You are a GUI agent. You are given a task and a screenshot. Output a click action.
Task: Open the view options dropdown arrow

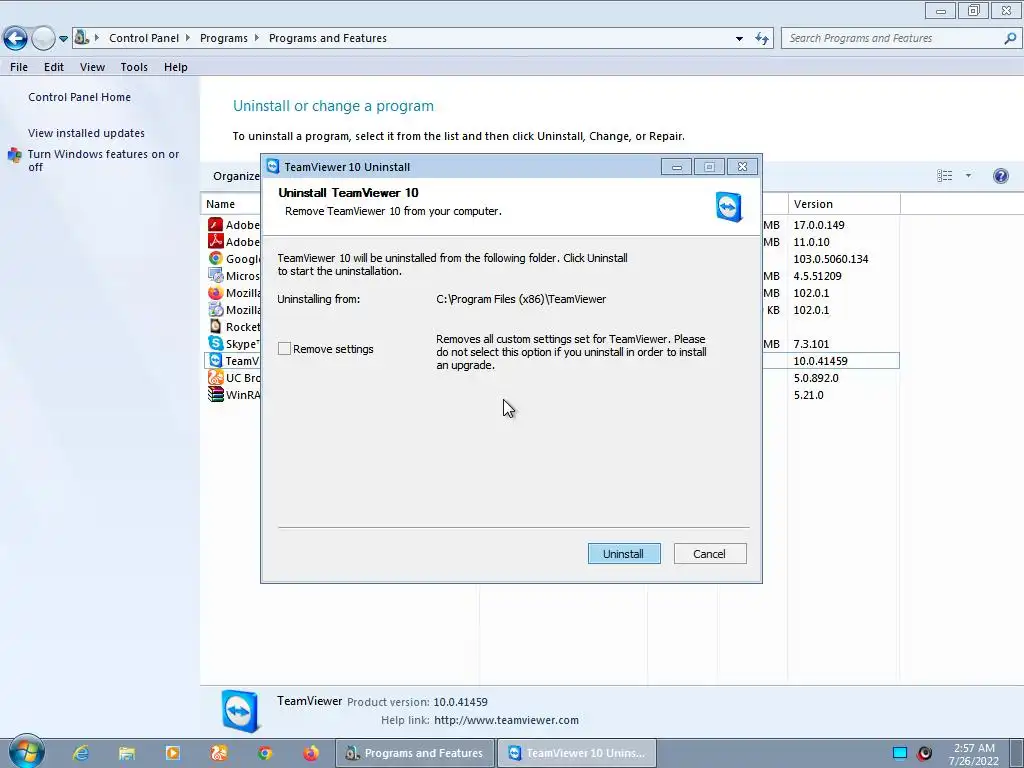(x=968, y=176)
